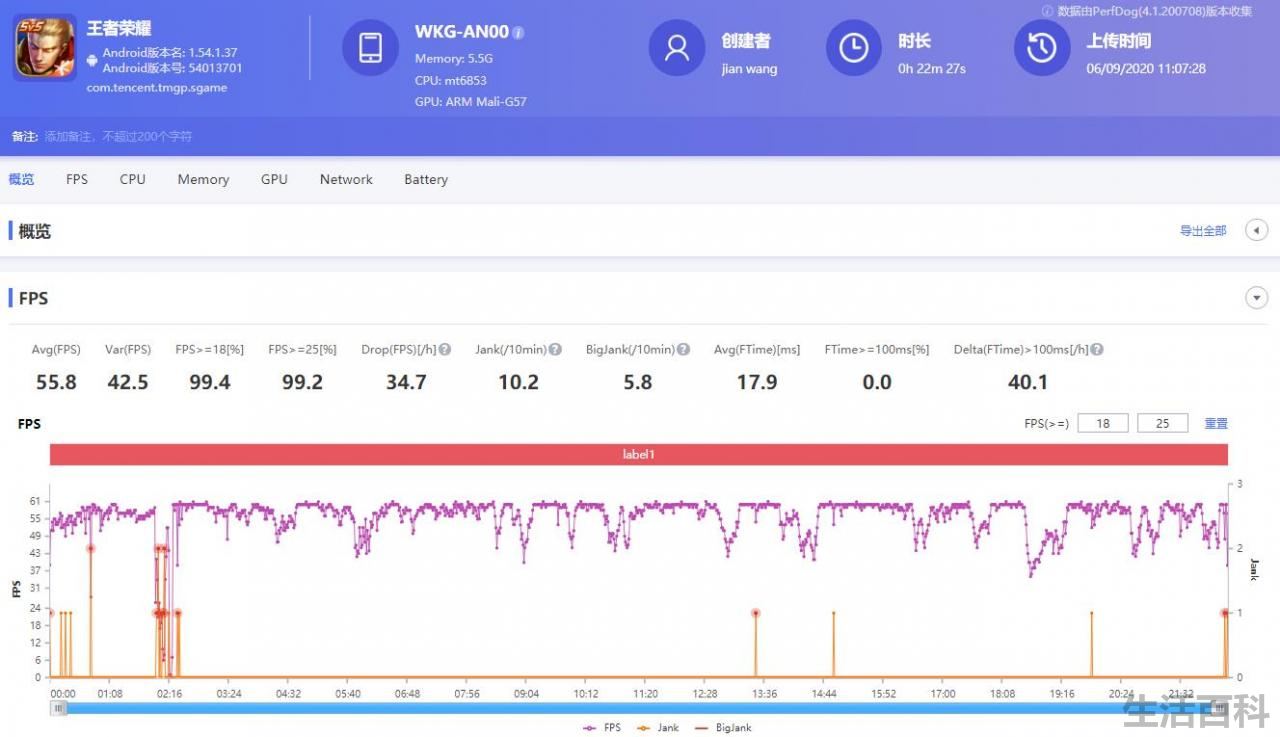Click the 重置 reset link
This screenshot has width=1280, height=737.
(x=1216, y=424)
